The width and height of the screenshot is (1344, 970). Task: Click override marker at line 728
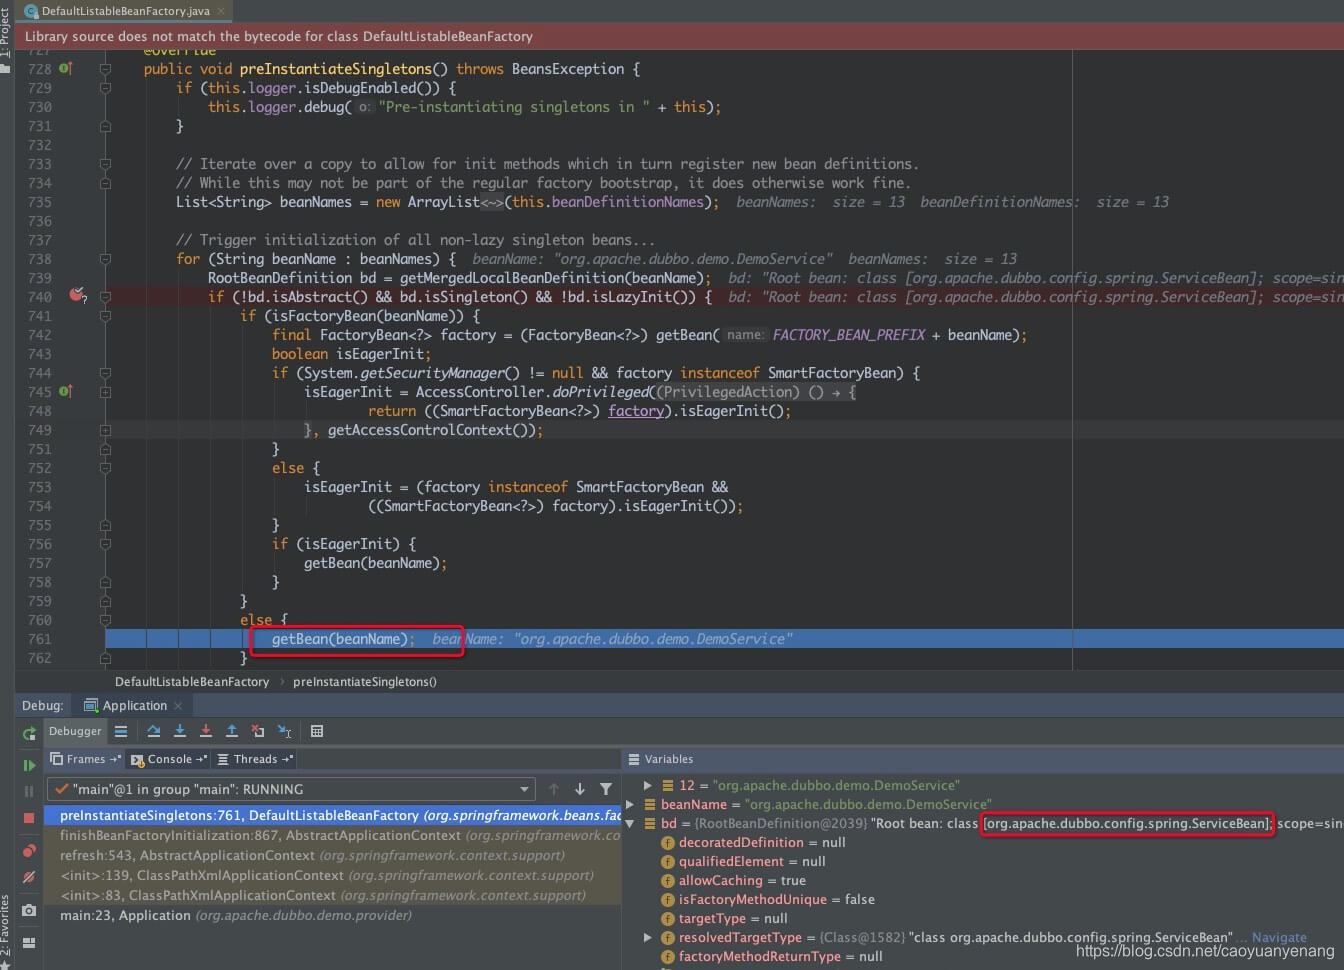pos(65,68)
